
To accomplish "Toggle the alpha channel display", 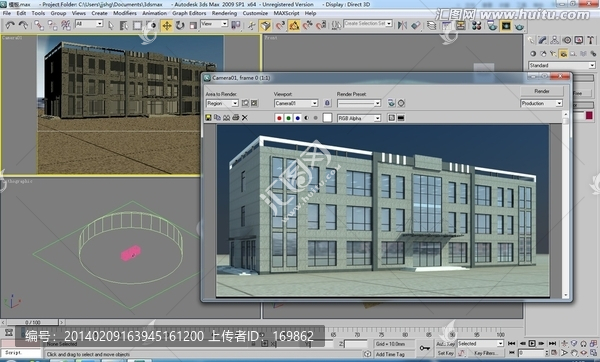I will (307, 118).
